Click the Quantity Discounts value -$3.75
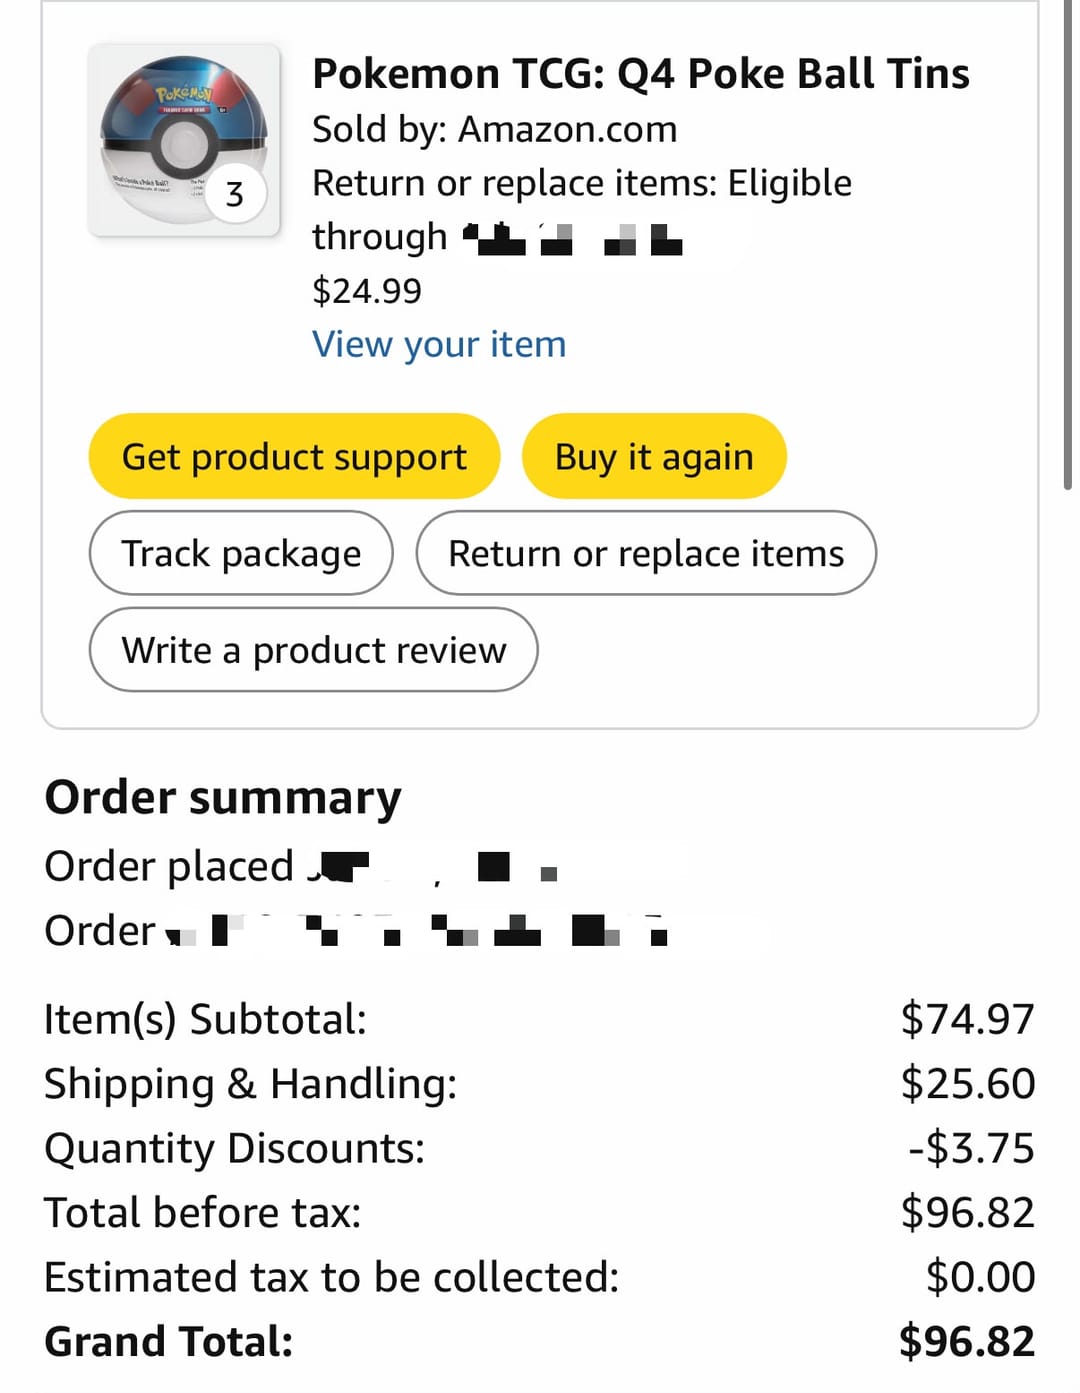 pos(971,1148)
